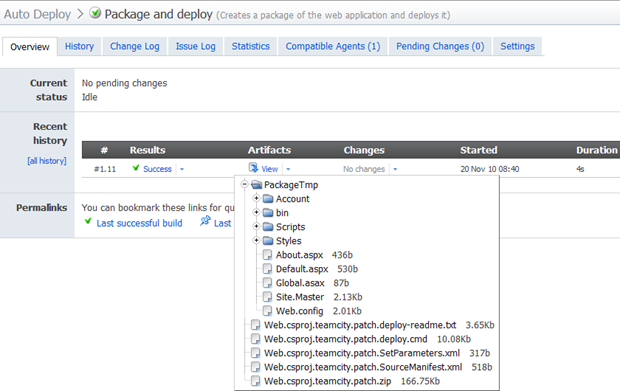Open Web.csproj.teamcity.patch.SourceManifest.xml
The height and width of the screenshot is (391, 620).
363,367
